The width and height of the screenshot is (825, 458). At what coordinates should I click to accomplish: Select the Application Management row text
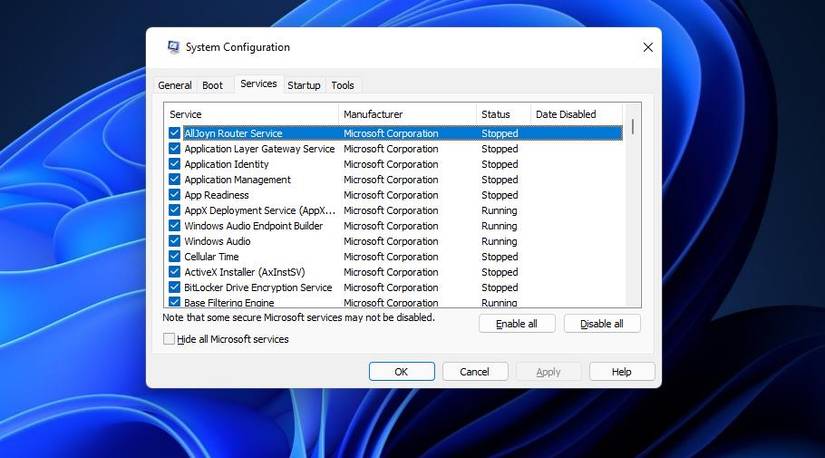pyautogui.click(x=237, y=180)
